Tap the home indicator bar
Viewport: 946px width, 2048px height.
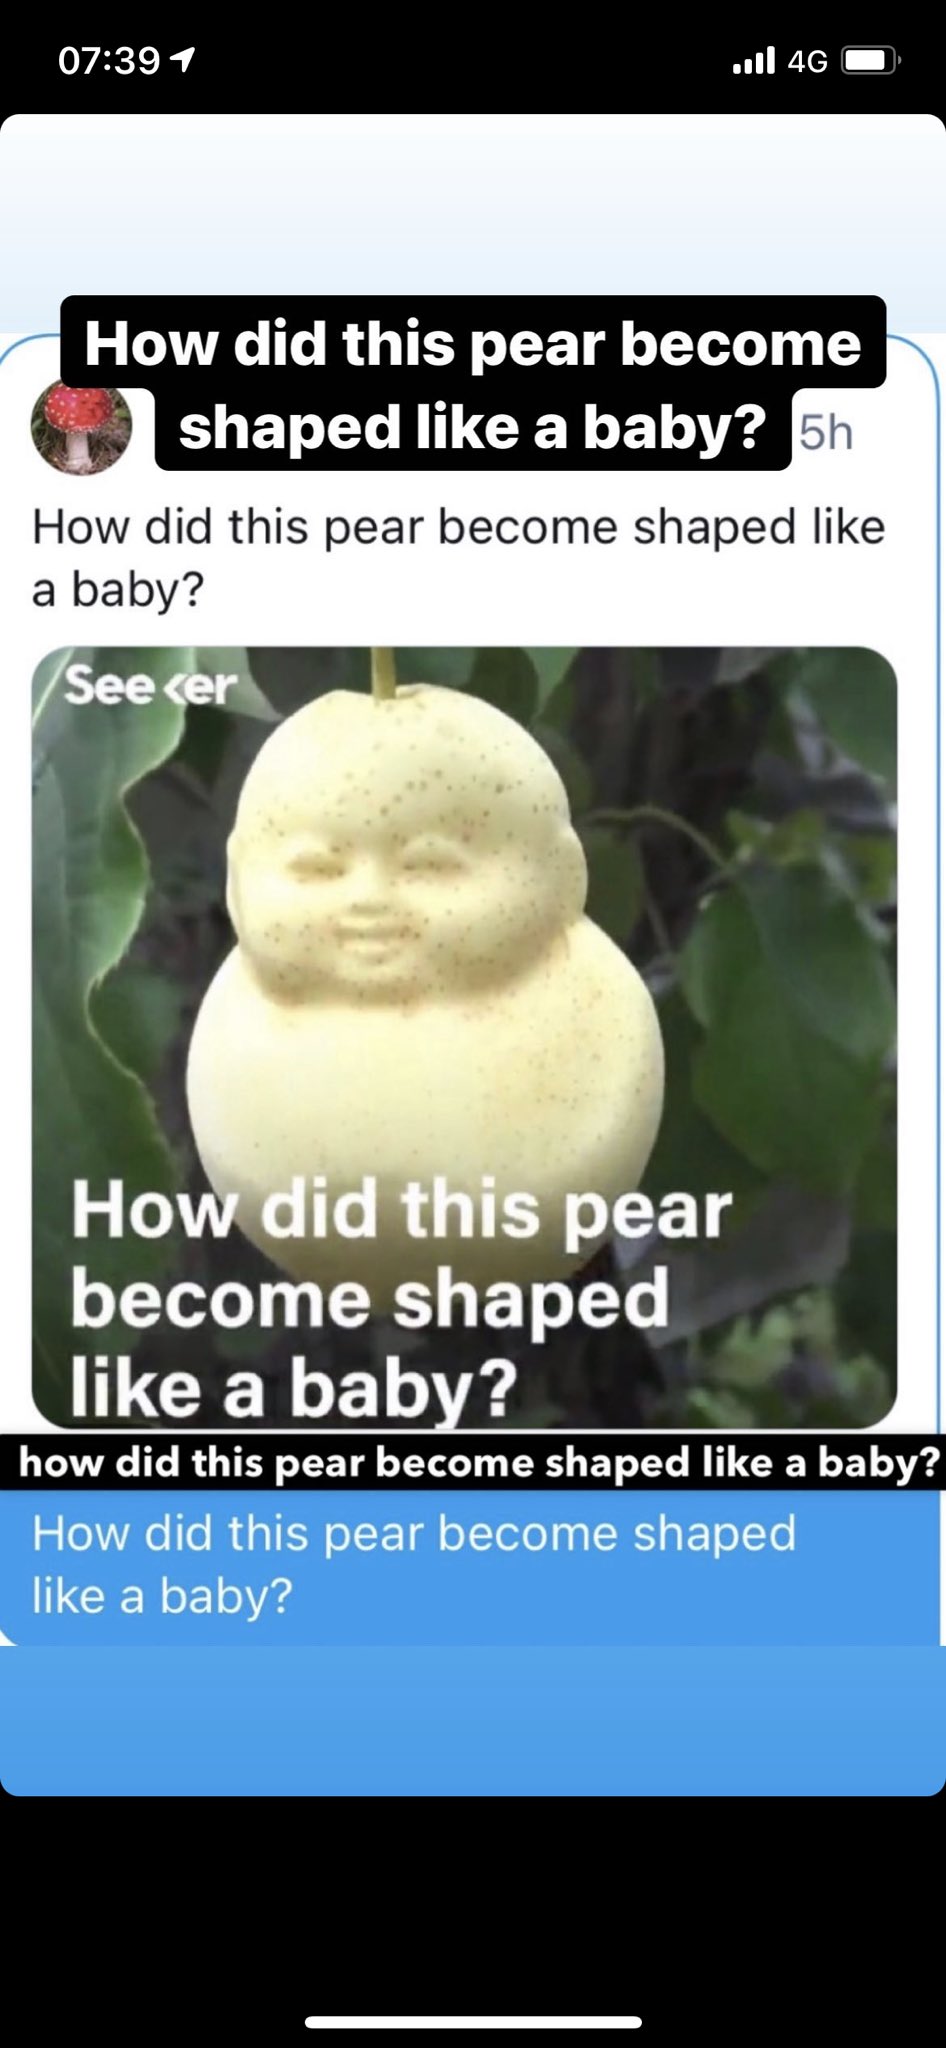[x=473, y=2022]
